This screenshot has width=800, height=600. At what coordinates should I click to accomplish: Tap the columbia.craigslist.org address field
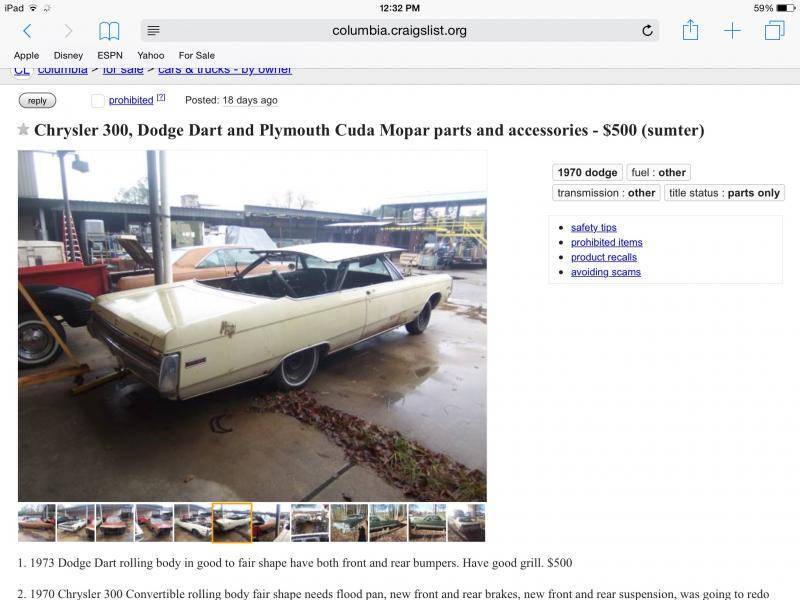pyautogui.click(x=399, y=31)
